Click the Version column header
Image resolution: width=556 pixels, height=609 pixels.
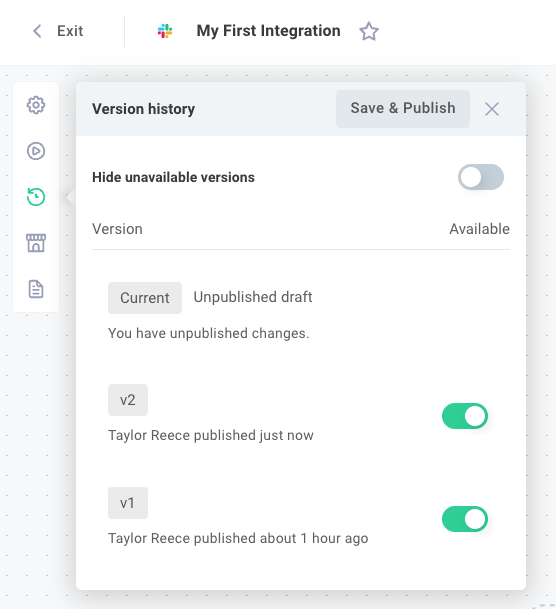(x=117, y=229)
